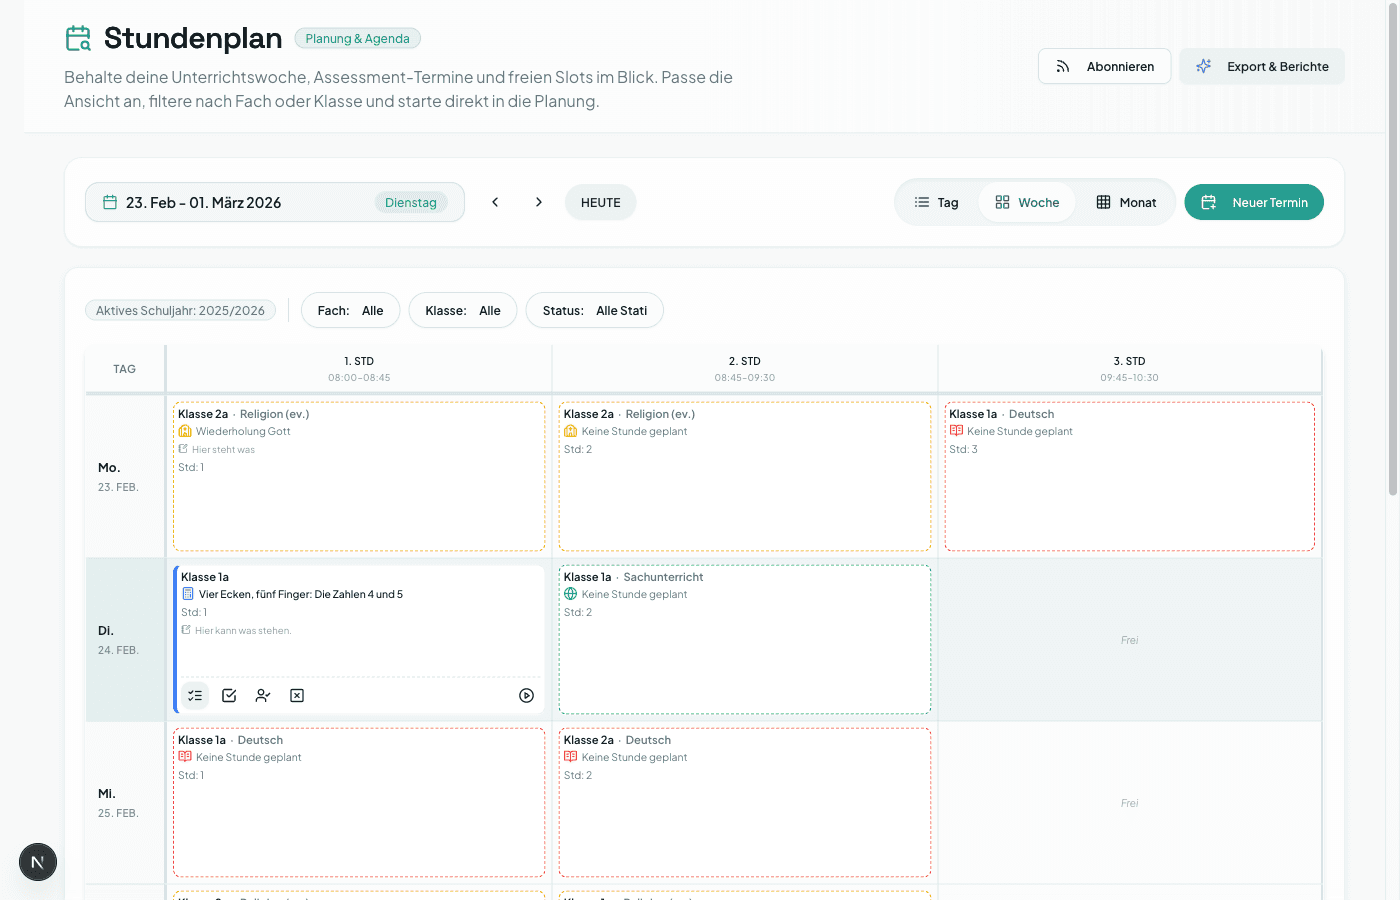This screenshot has width=1400, height=900.
Task: Click the book icon in Wednesday's Klasse 1a Deutsch card
Action: [x=185, y=757]
